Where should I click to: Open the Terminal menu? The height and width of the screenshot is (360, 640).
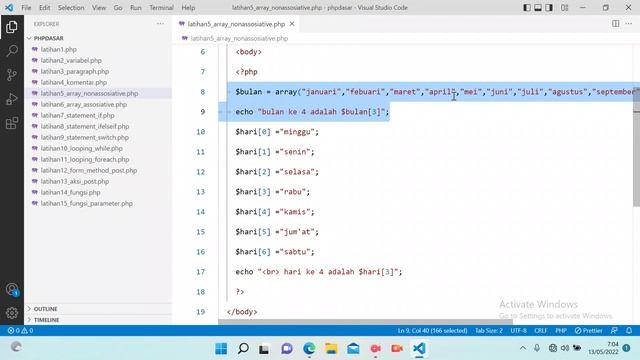tap(161, 7)
